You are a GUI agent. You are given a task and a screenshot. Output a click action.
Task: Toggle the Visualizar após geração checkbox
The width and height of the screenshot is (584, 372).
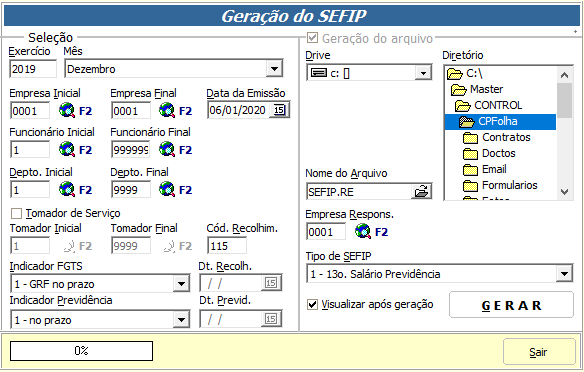312,305
